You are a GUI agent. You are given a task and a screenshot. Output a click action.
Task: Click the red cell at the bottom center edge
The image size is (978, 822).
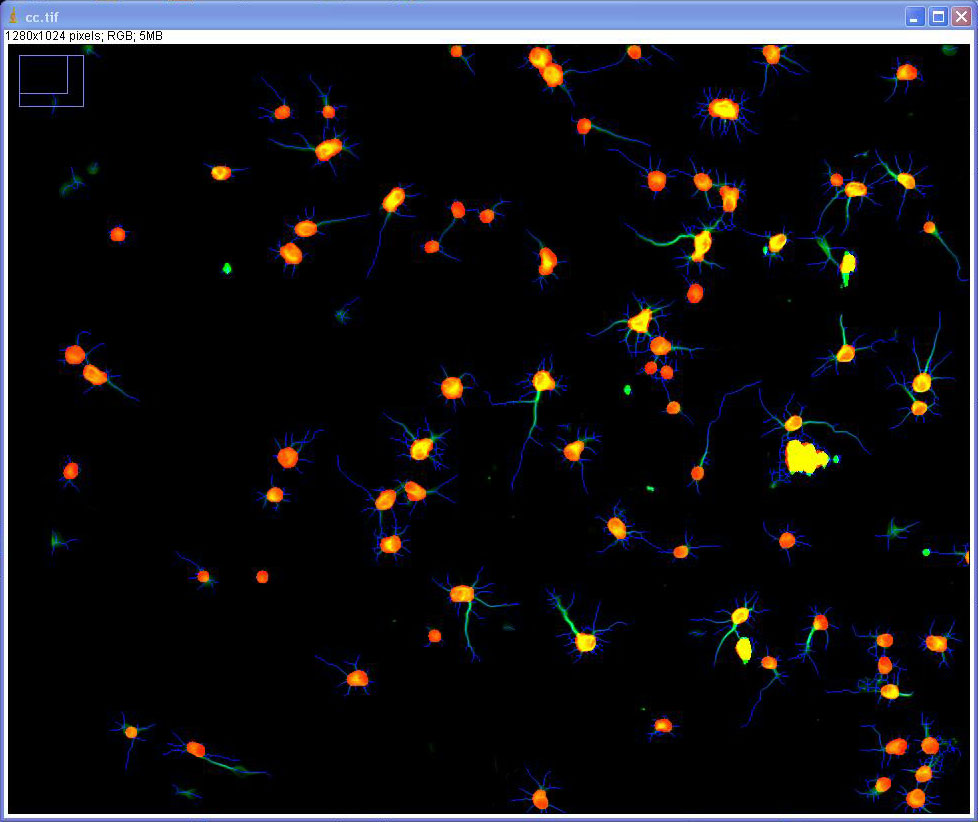click(x=540, y=798)
